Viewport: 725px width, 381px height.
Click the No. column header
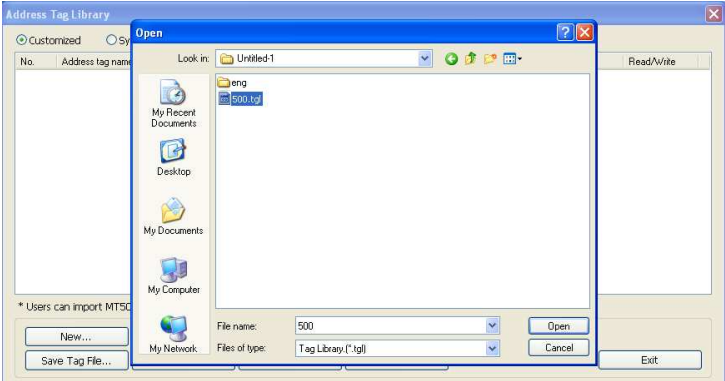36,61
